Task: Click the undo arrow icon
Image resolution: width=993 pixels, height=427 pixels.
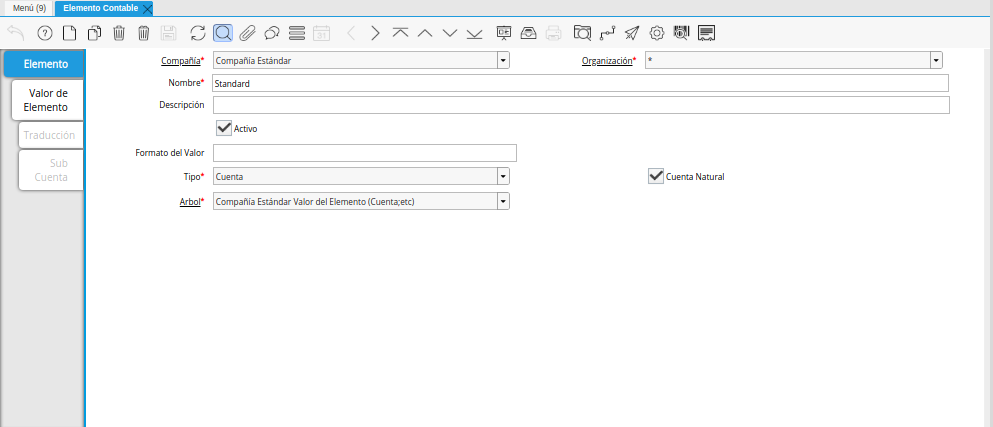Action: click(16, 33)
